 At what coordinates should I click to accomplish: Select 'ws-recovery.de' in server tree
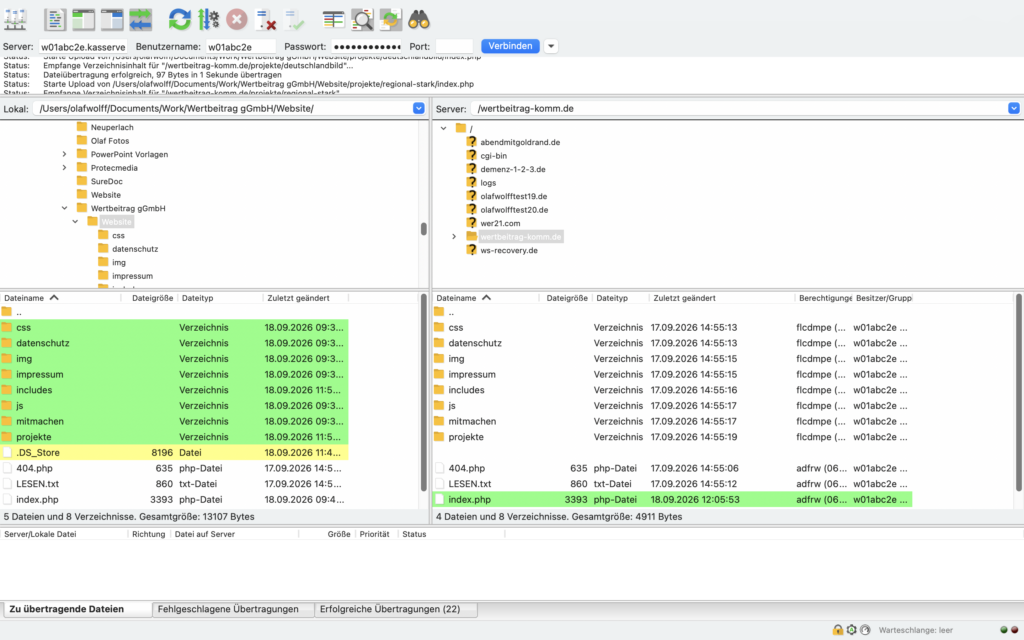click(509, 250)
